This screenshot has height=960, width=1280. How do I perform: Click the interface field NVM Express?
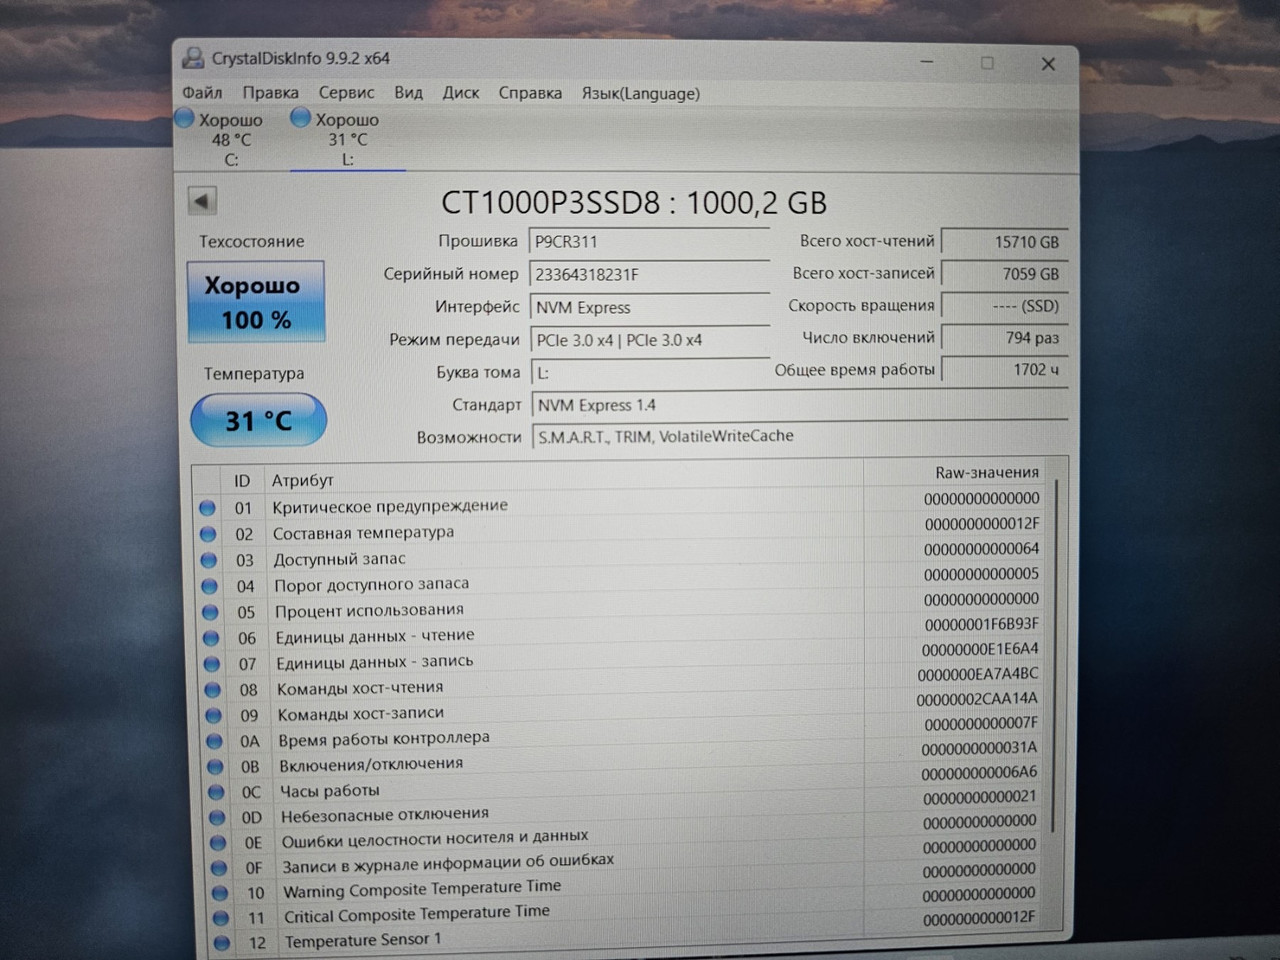650,307
